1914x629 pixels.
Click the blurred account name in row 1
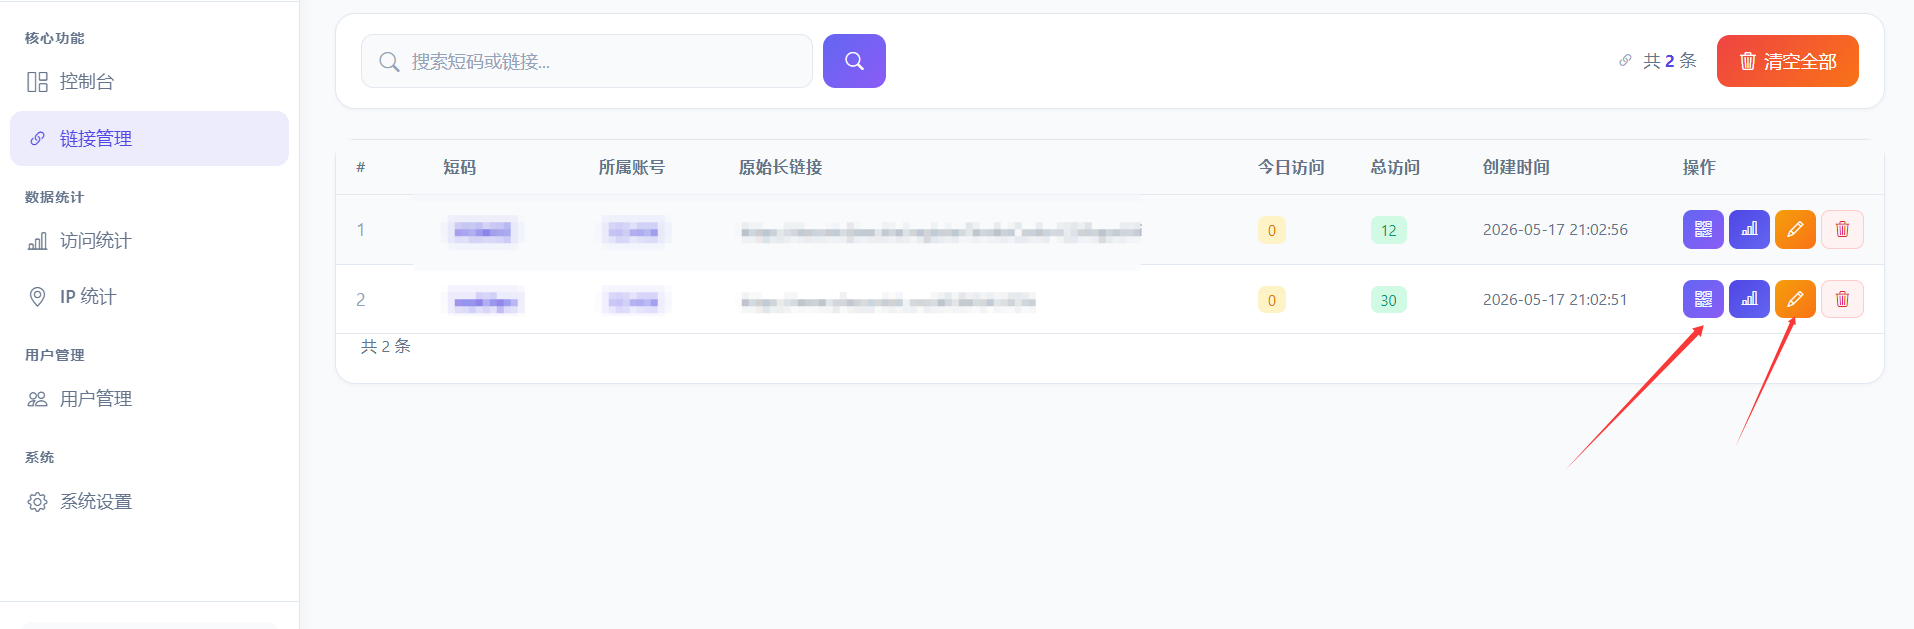tap(635, 231)
